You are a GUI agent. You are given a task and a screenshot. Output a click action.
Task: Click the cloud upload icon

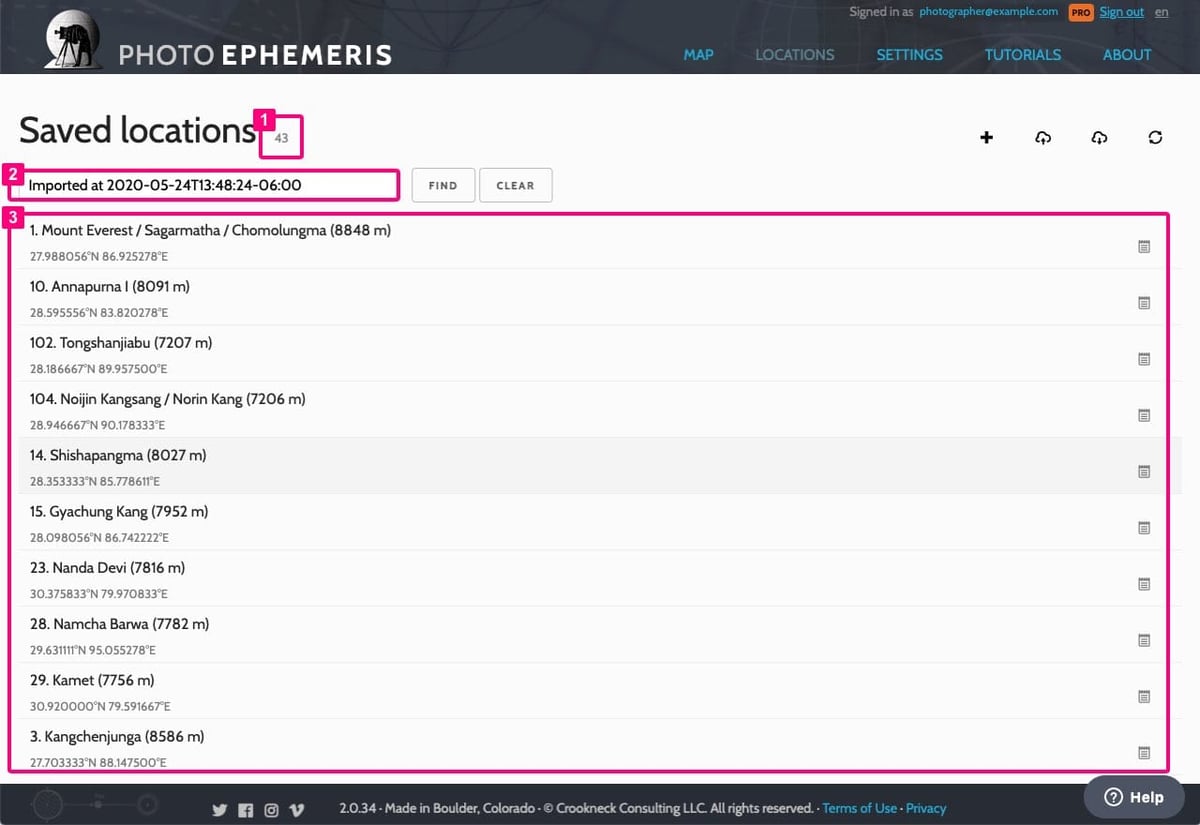(1042, 138)
